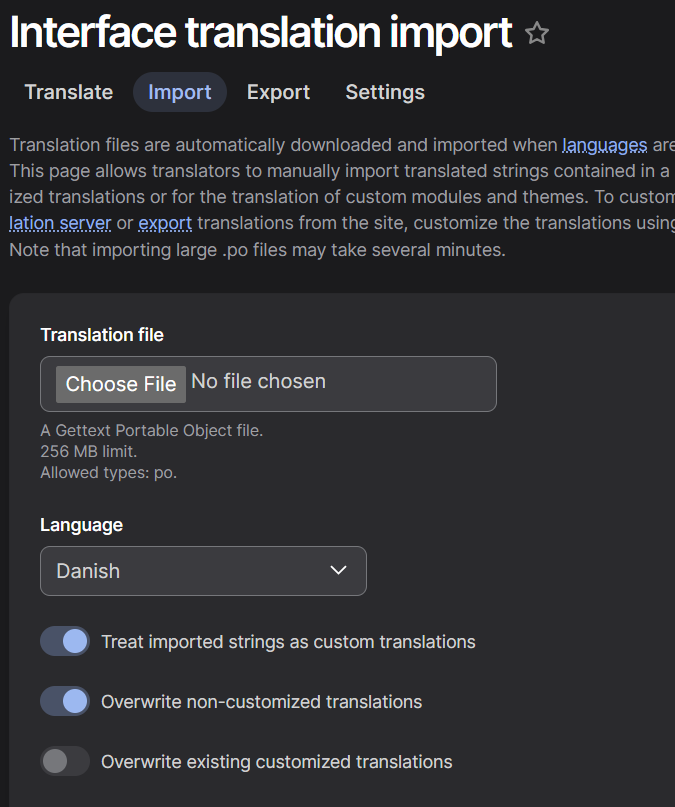Click the label "Overwrite existing customized translations"
The width and height of the screenshot is (675, 807).
(x=276, y=761)
